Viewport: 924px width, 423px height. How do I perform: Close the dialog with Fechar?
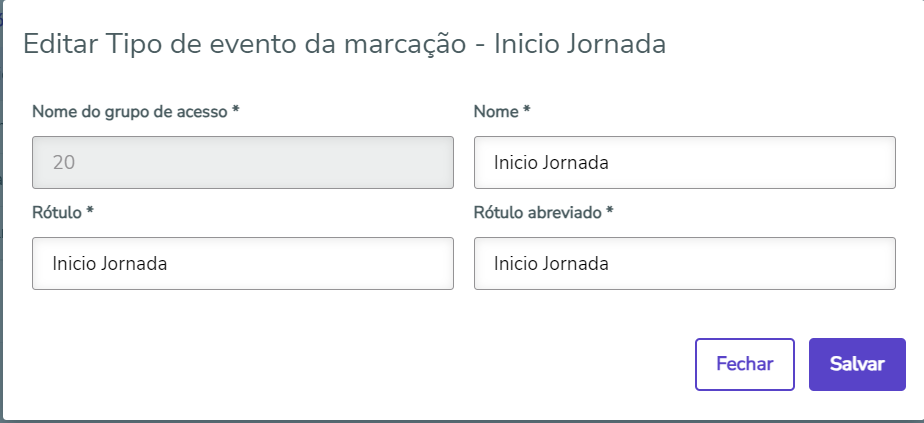[744, 364]
